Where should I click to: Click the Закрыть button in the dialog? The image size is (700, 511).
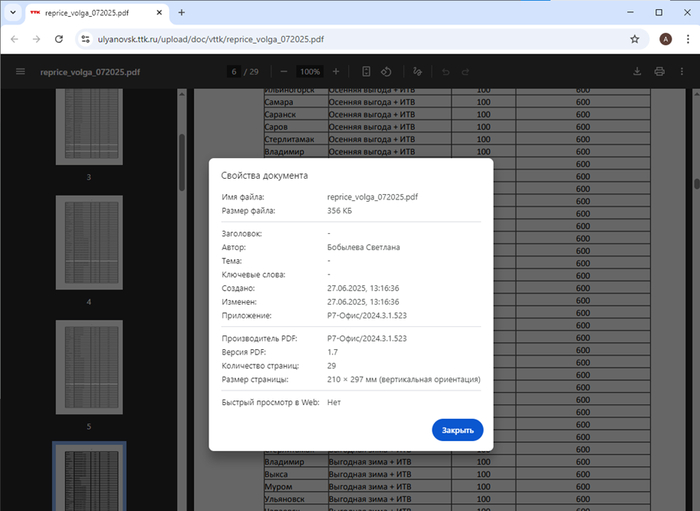458,429
